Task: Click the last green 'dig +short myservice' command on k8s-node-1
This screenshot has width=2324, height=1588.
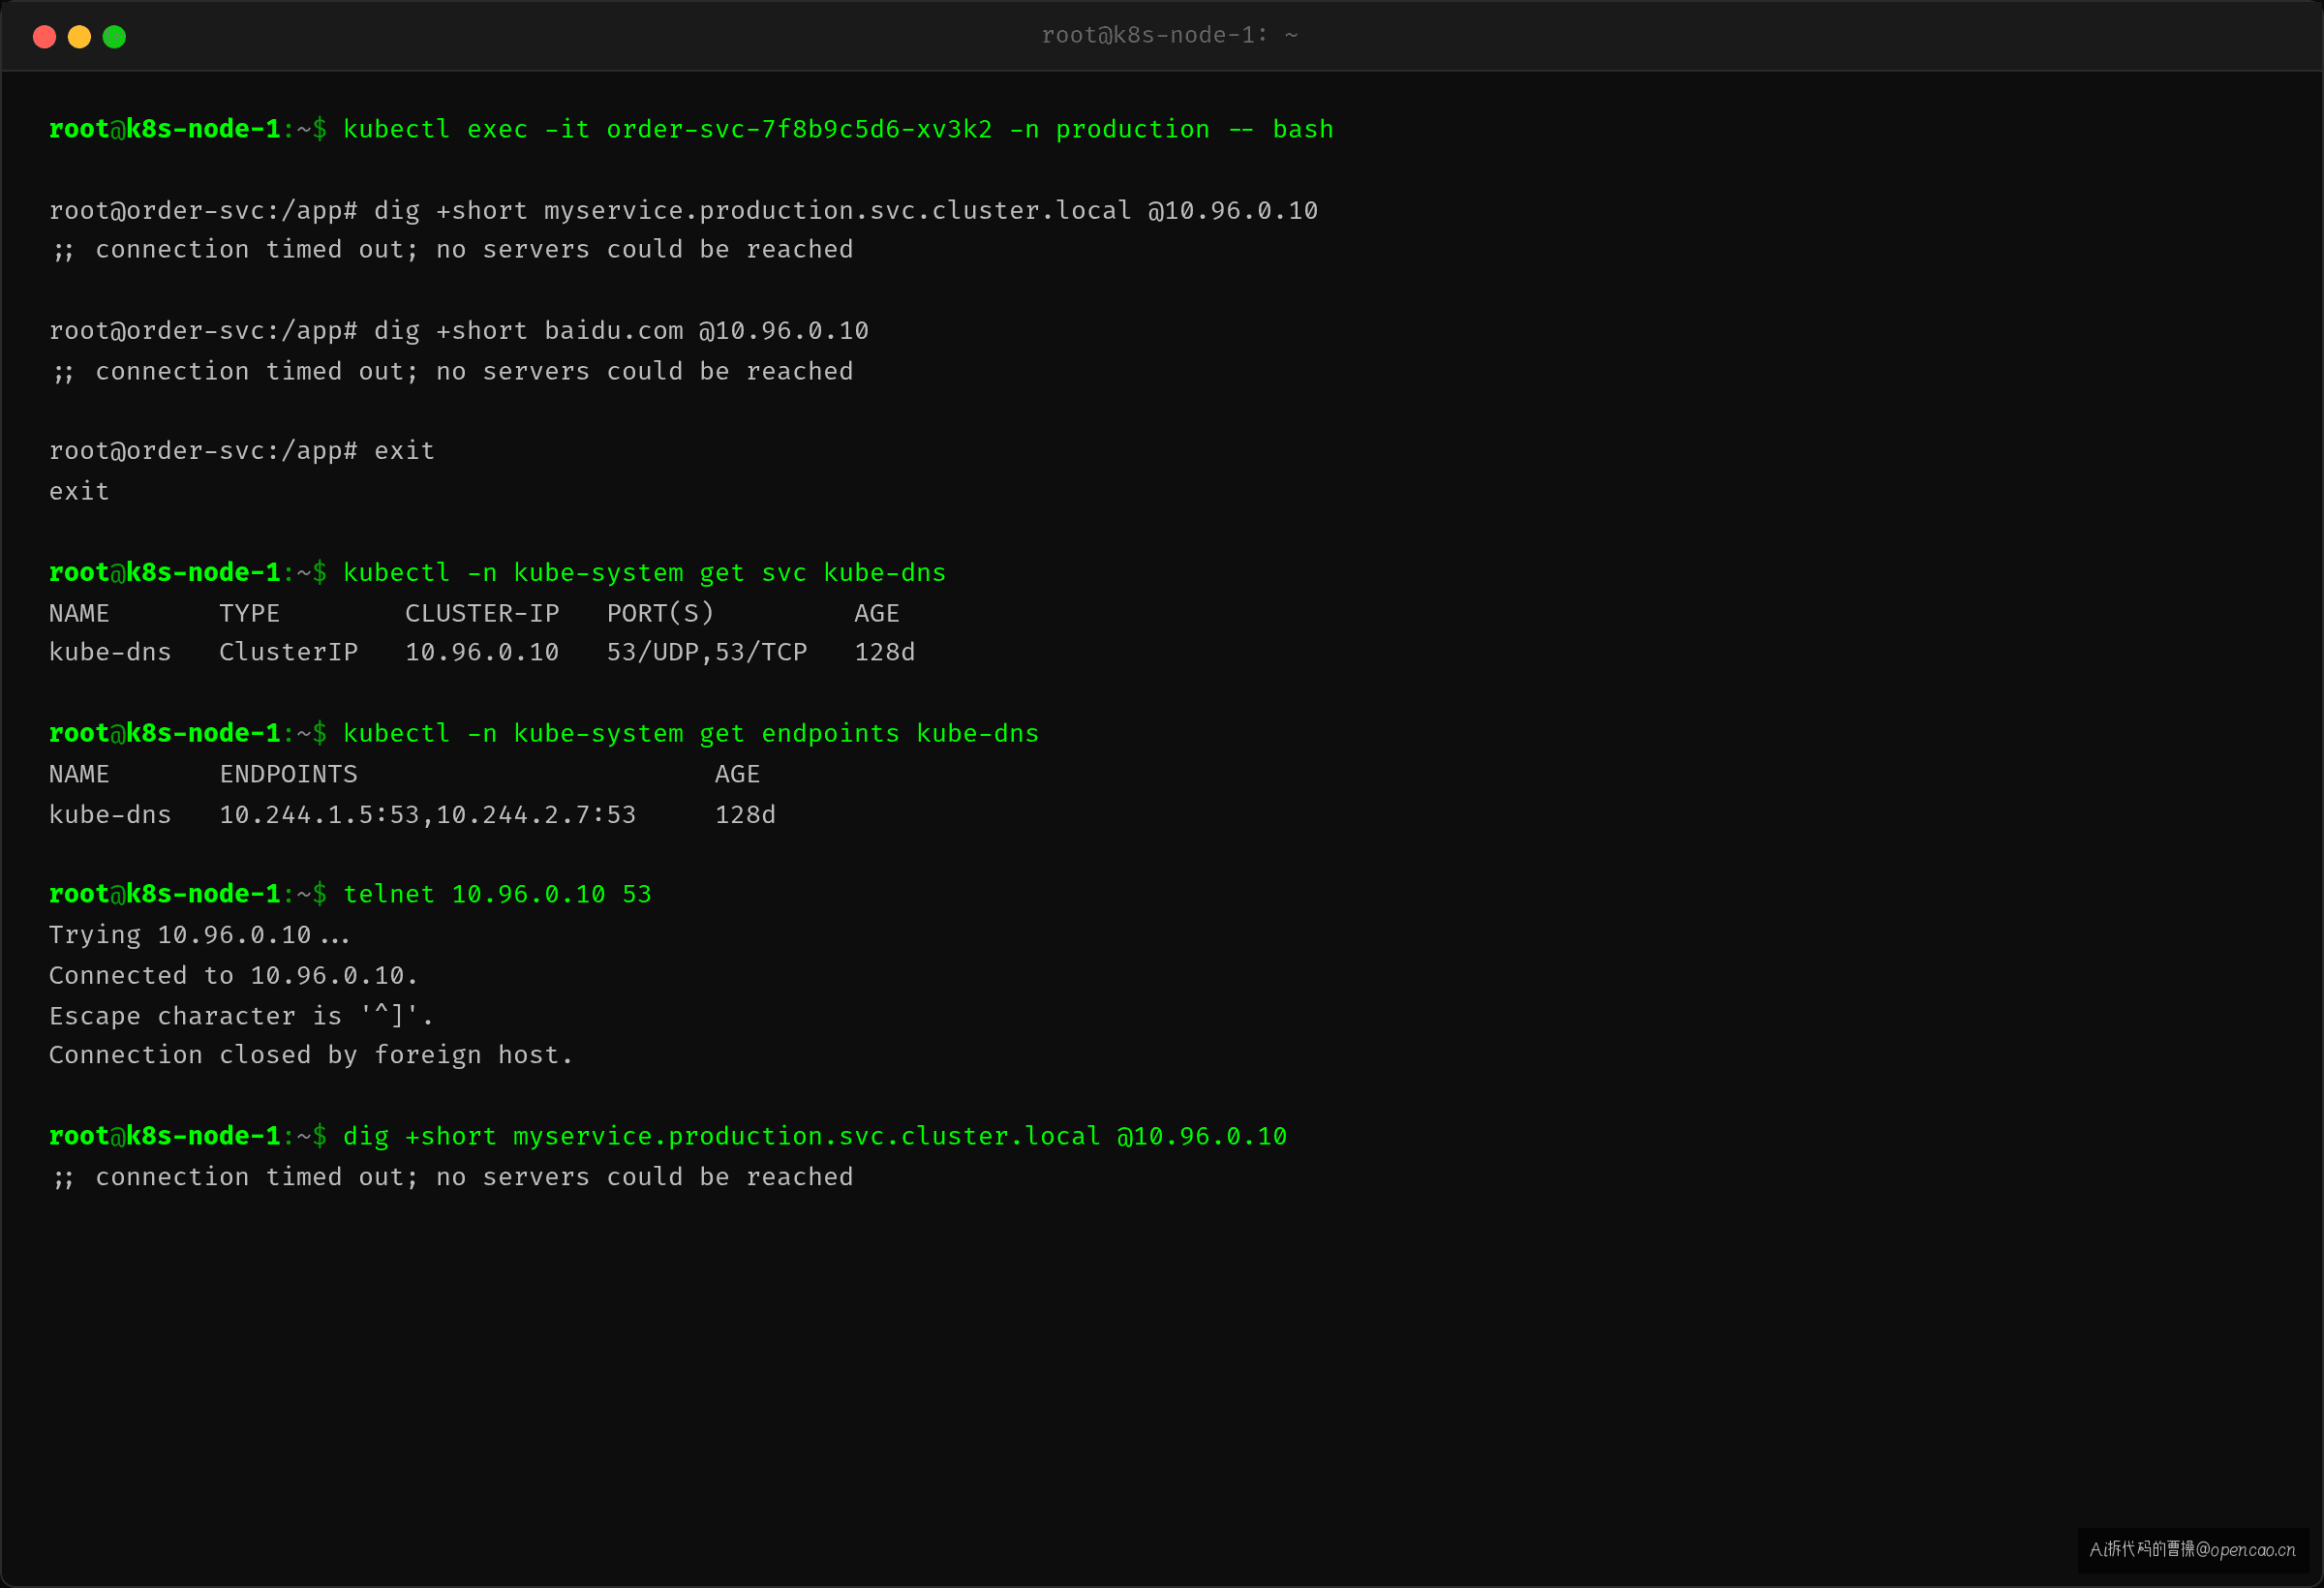Action: click(815, 1137)
